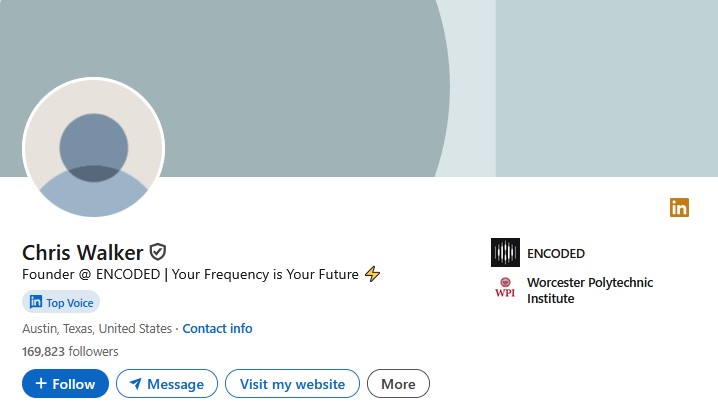Click the WPI school logo
Viewport: 718px width, 415px height.
pyautogui.click(x=505, y=289)
